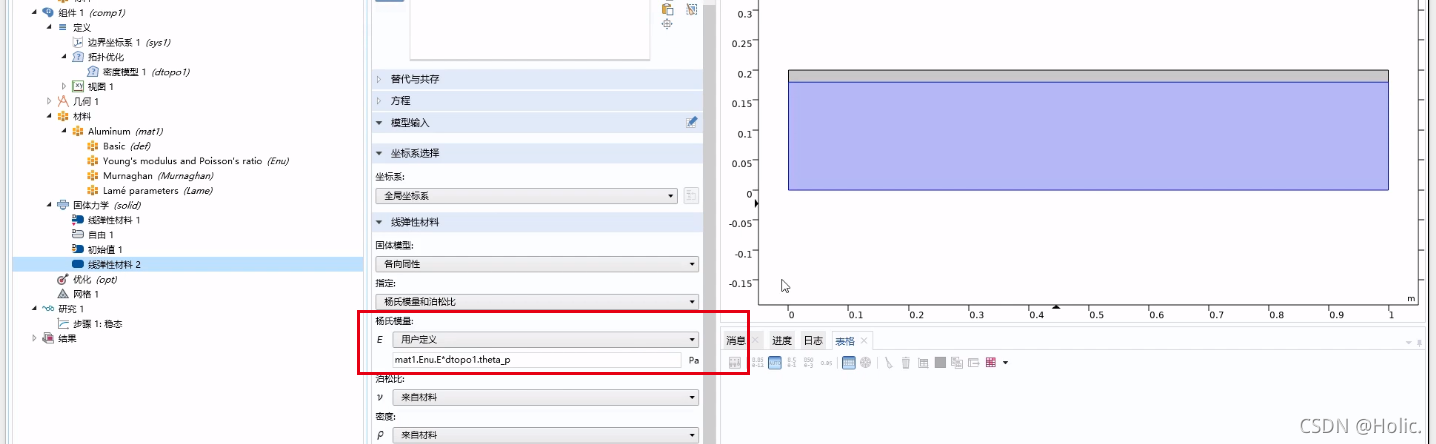This screenshot has width=1436, height=444.
Task: Collapse the 模型输入 section
Action: pyautogui.click(x=379, y=122)
